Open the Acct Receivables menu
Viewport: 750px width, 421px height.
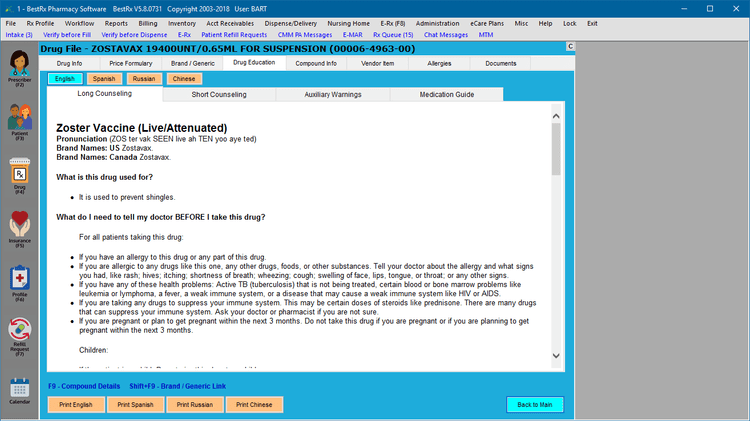[x=230, y=23]
